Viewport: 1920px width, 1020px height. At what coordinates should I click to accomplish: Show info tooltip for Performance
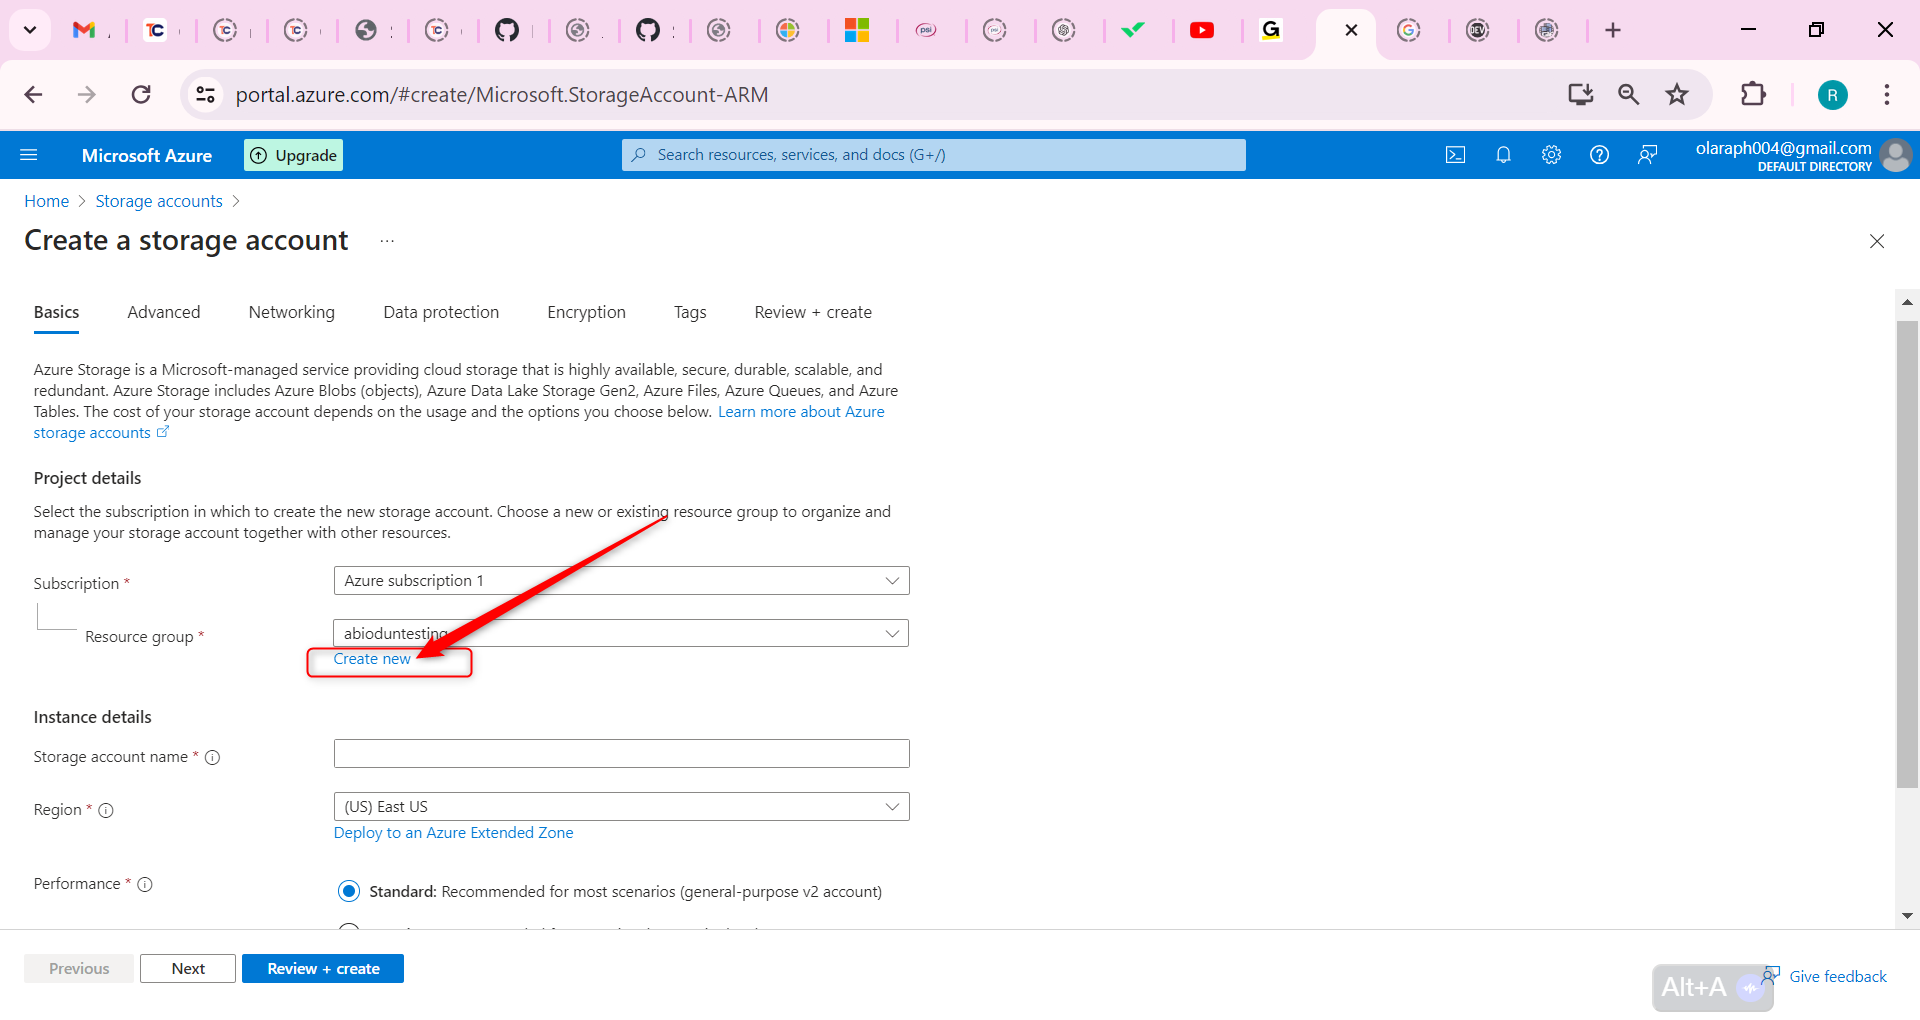tap(145, 885)
